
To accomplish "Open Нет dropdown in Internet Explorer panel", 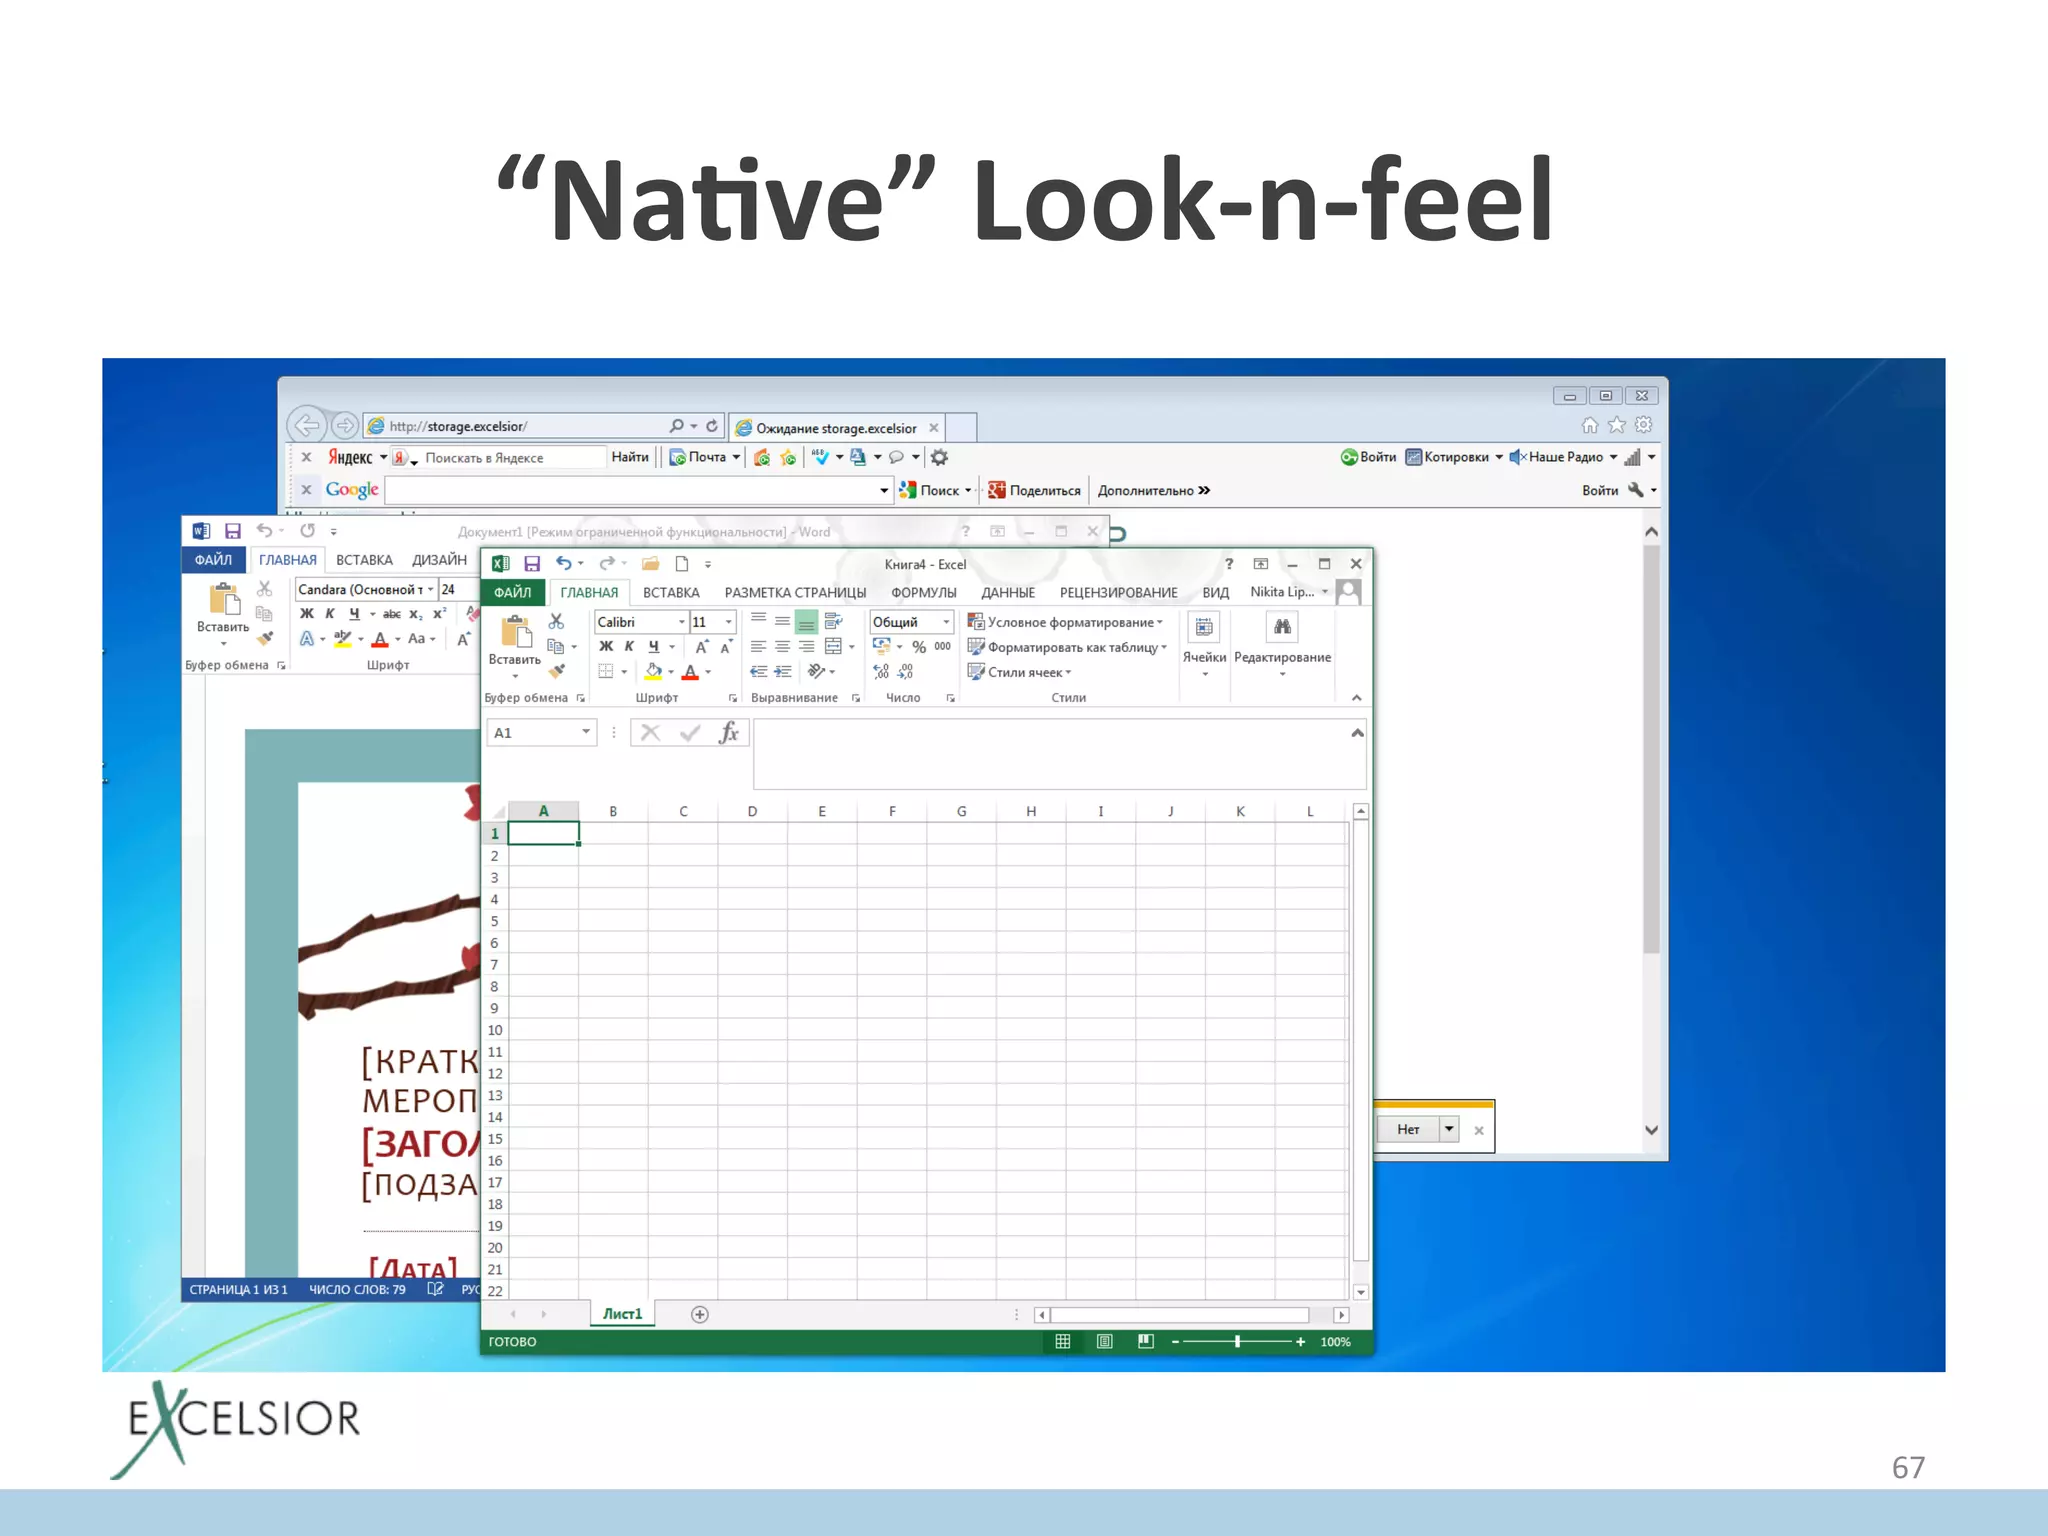I will click(x=1449, y=1129).
